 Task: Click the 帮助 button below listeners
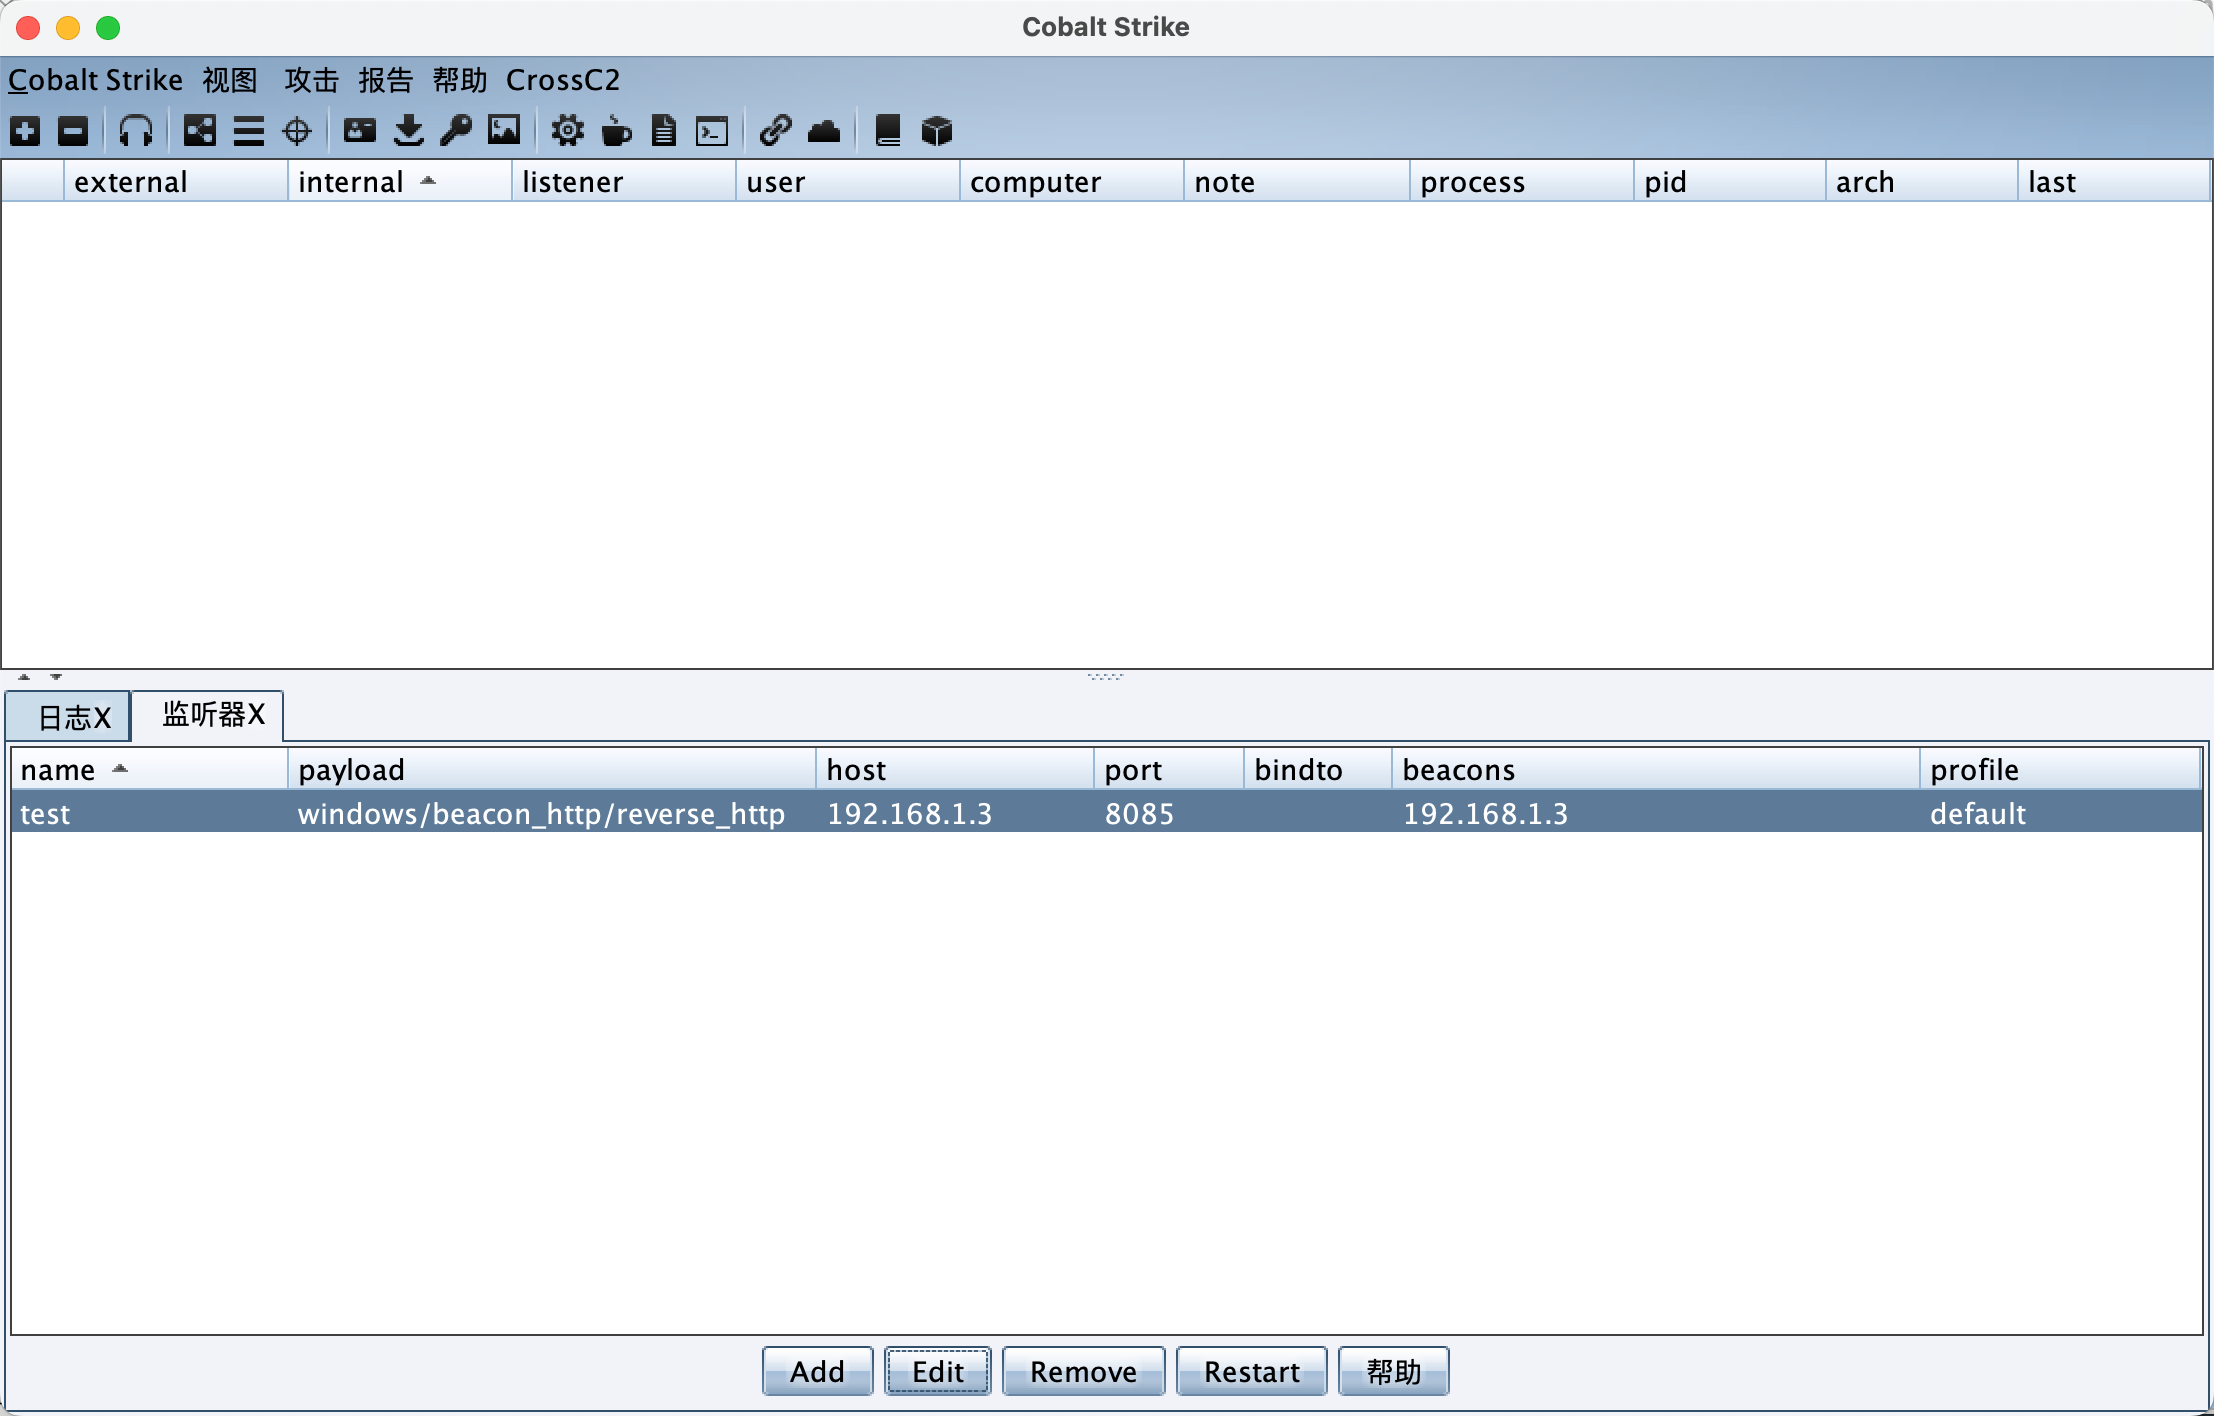coord(1394,1371)
